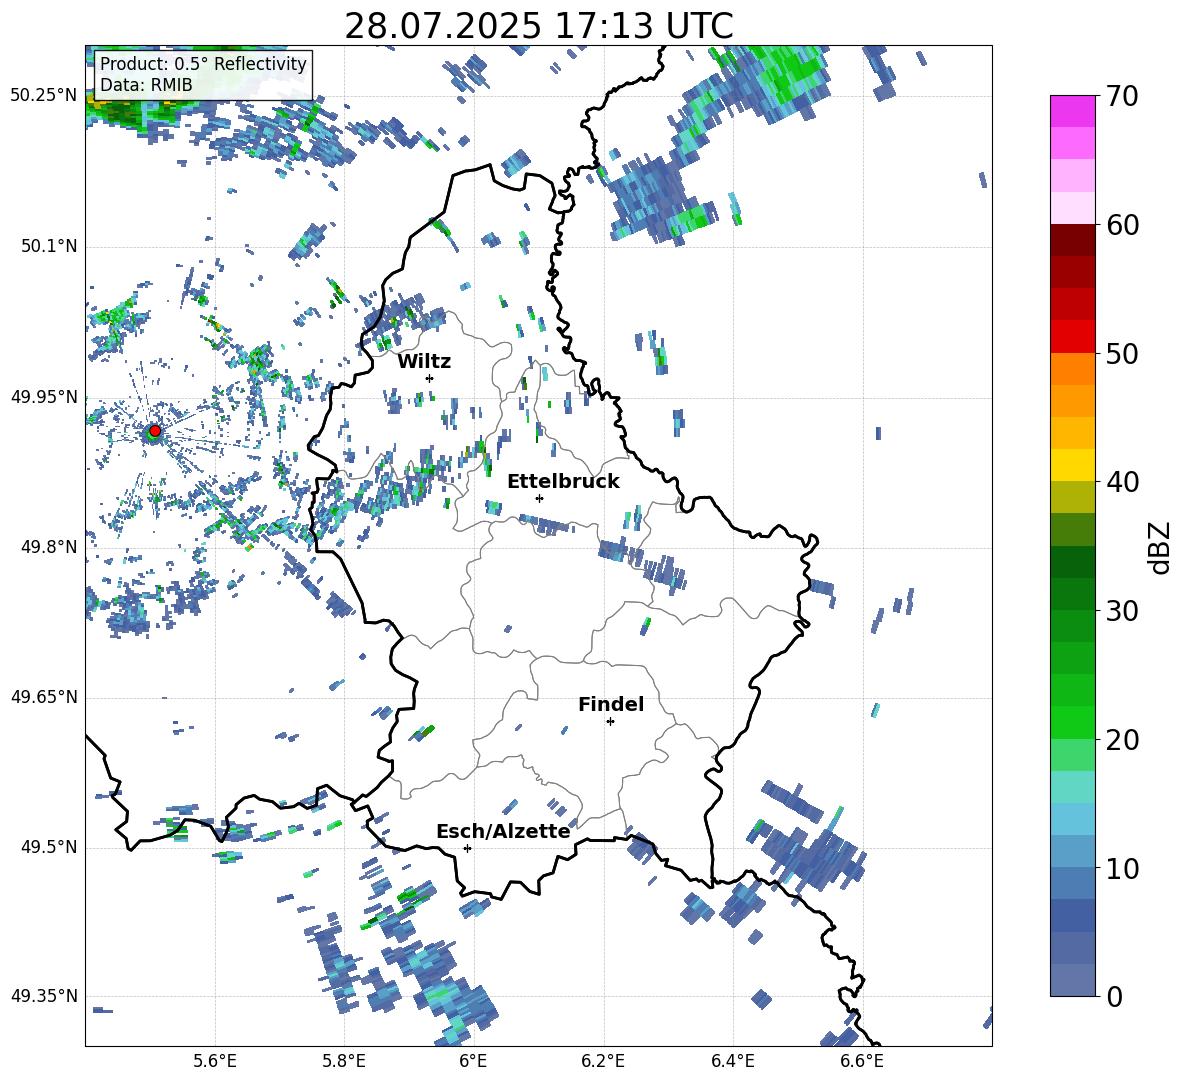Click 'Product: 0.5° Reflectivity' legend text
The width and height of the screenshot is (1184, 1081).
(x=203, y=63)
